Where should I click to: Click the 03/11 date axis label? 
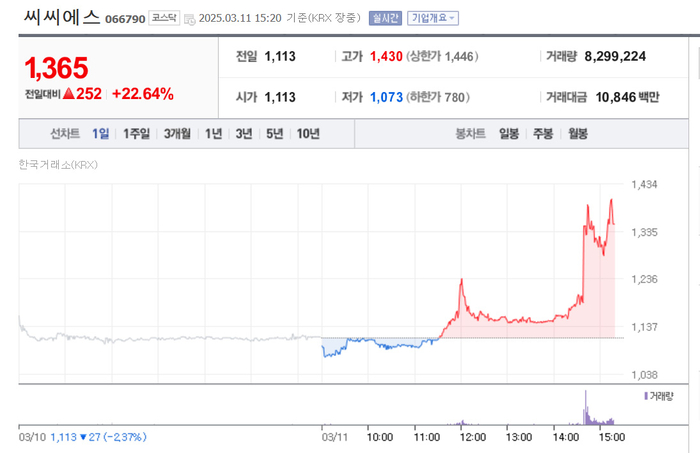coord(335,437)
